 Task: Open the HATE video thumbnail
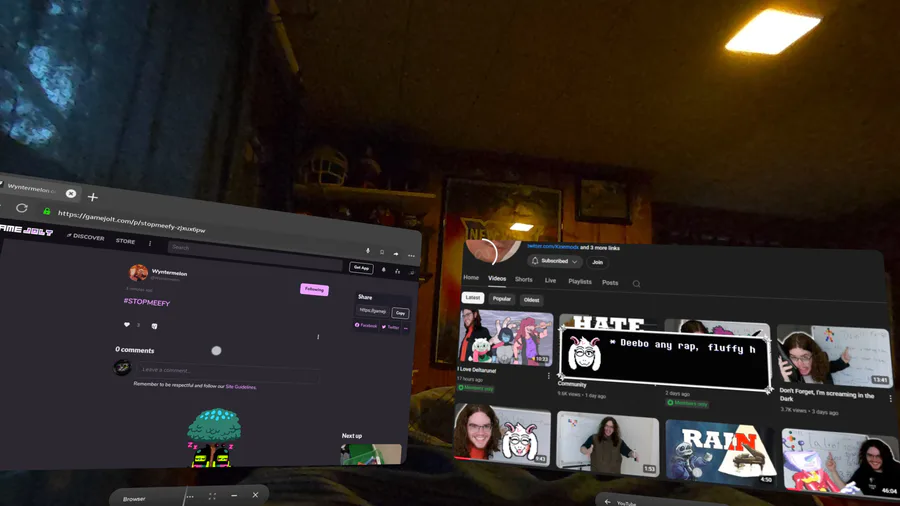(x=609, y=322)
